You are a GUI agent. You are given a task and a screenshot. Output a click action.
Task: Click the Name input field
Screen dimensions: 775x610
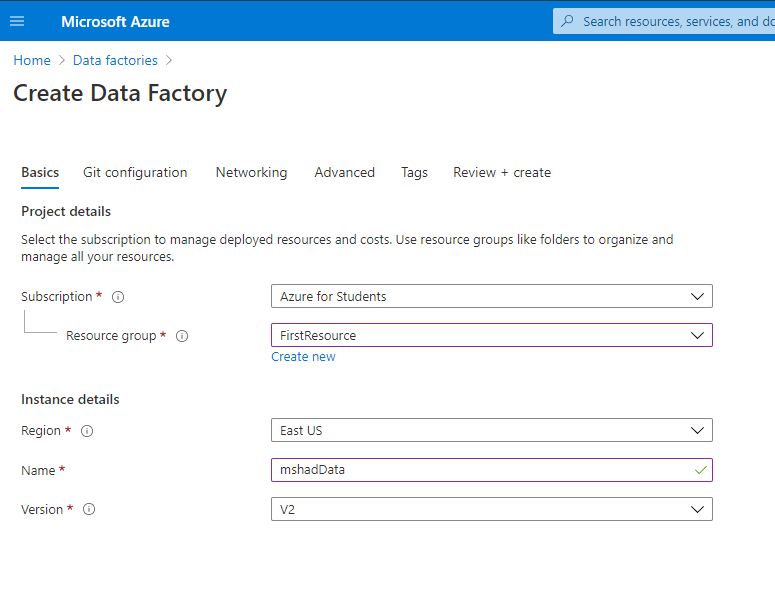(480, 469)
